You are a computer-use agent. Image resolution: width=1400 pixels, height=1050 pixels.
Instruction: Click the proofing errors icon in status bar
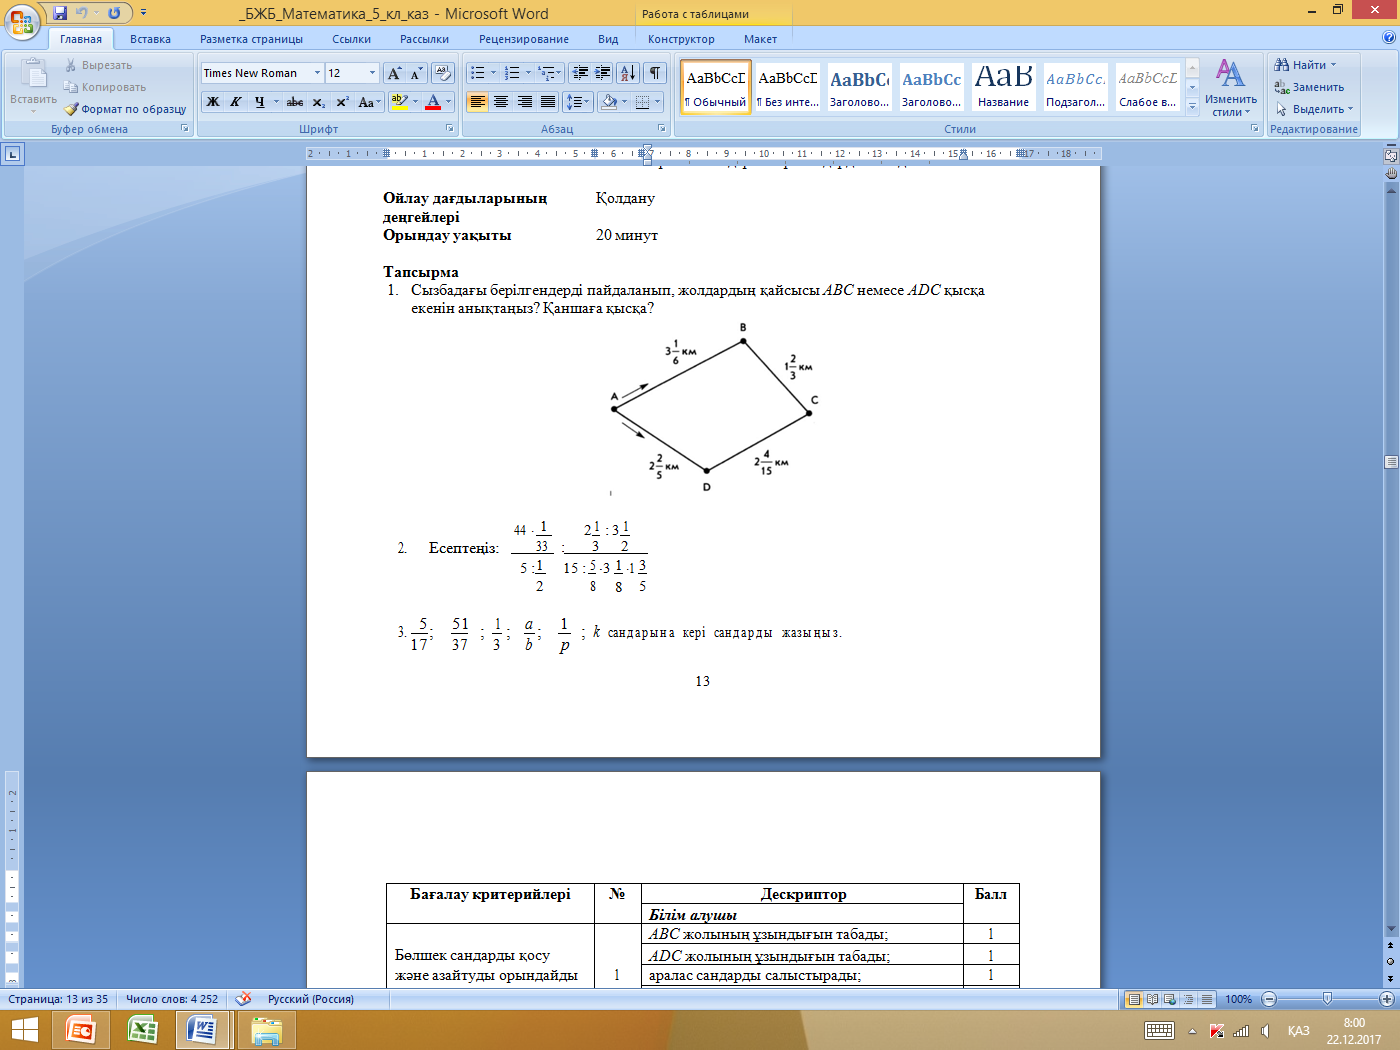[243, 999]
